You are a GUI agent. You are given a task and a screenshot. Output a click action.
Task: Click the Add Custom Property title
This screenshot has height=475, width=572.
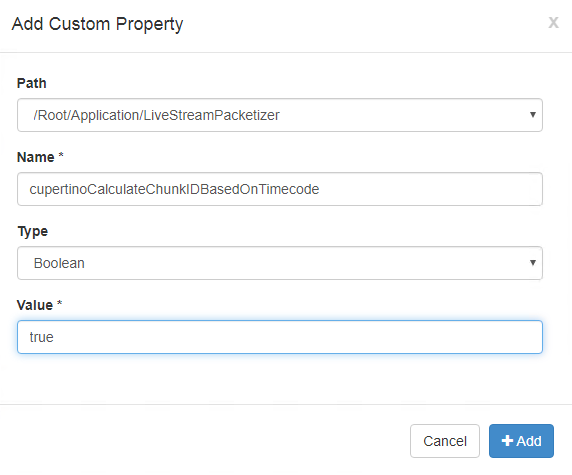pyautogui.click(x=97, y=24)
